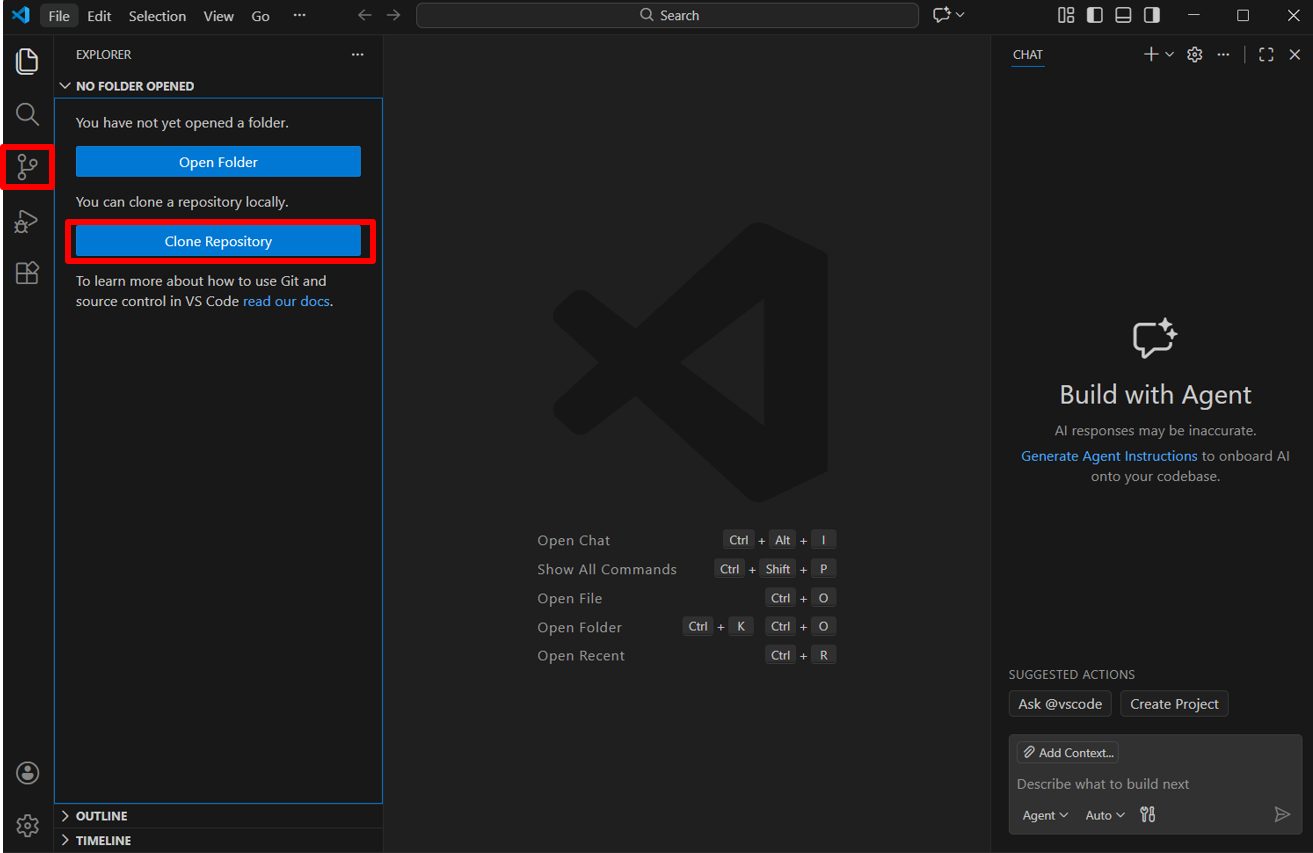This screenshot has width=1313, height=853.
Task: Open the Run and Debug view
Action: coord(27,221)
